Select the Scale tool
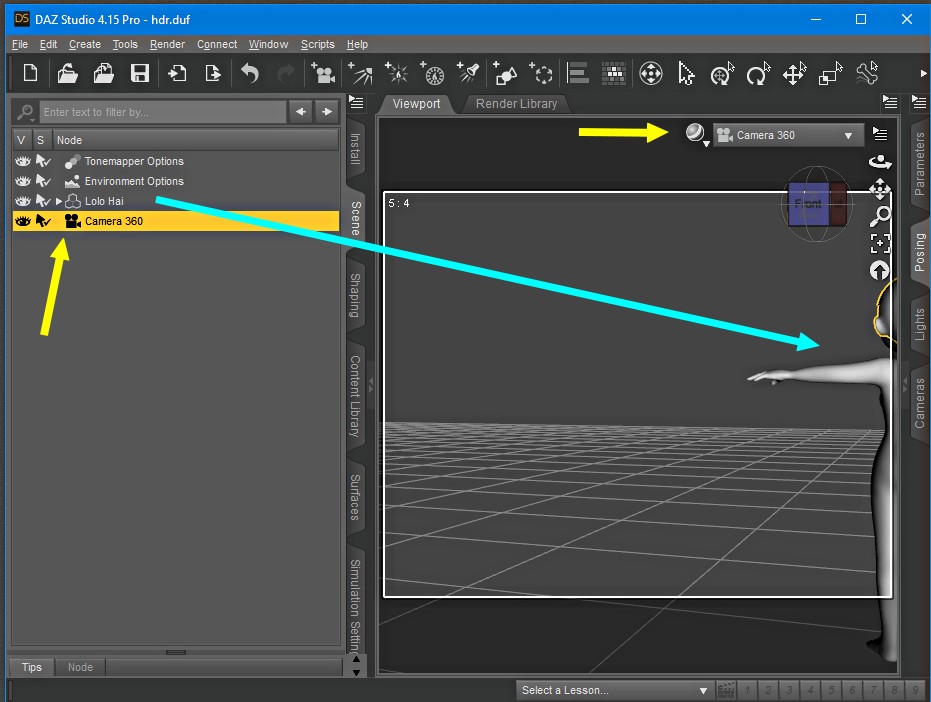 tap(831, 74)
